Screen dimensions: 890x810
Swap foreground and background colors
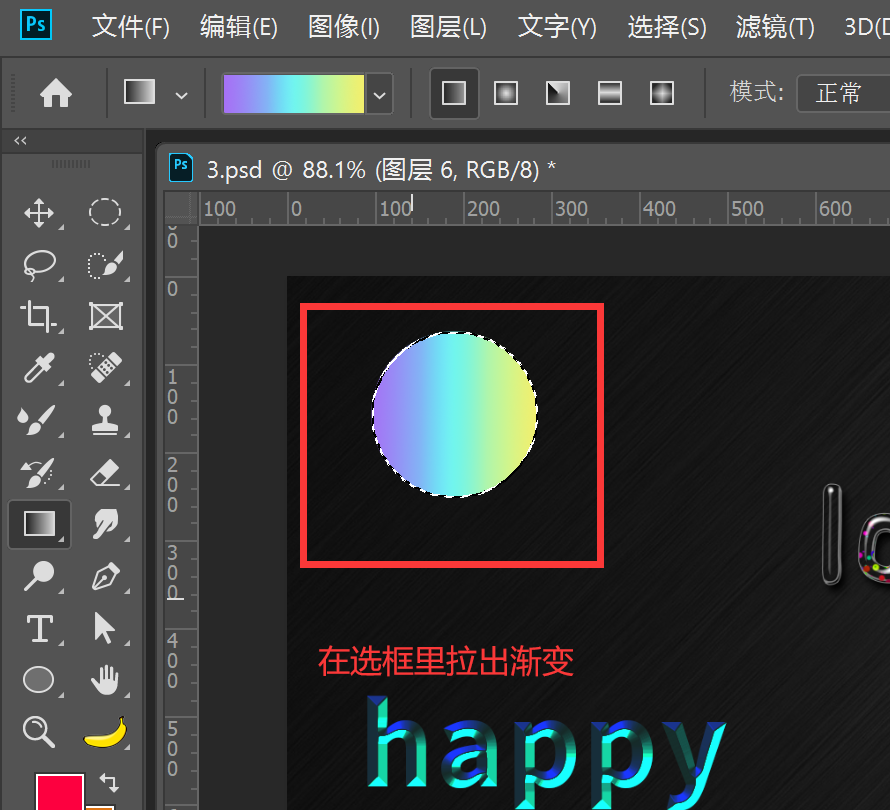click(110, 783)
